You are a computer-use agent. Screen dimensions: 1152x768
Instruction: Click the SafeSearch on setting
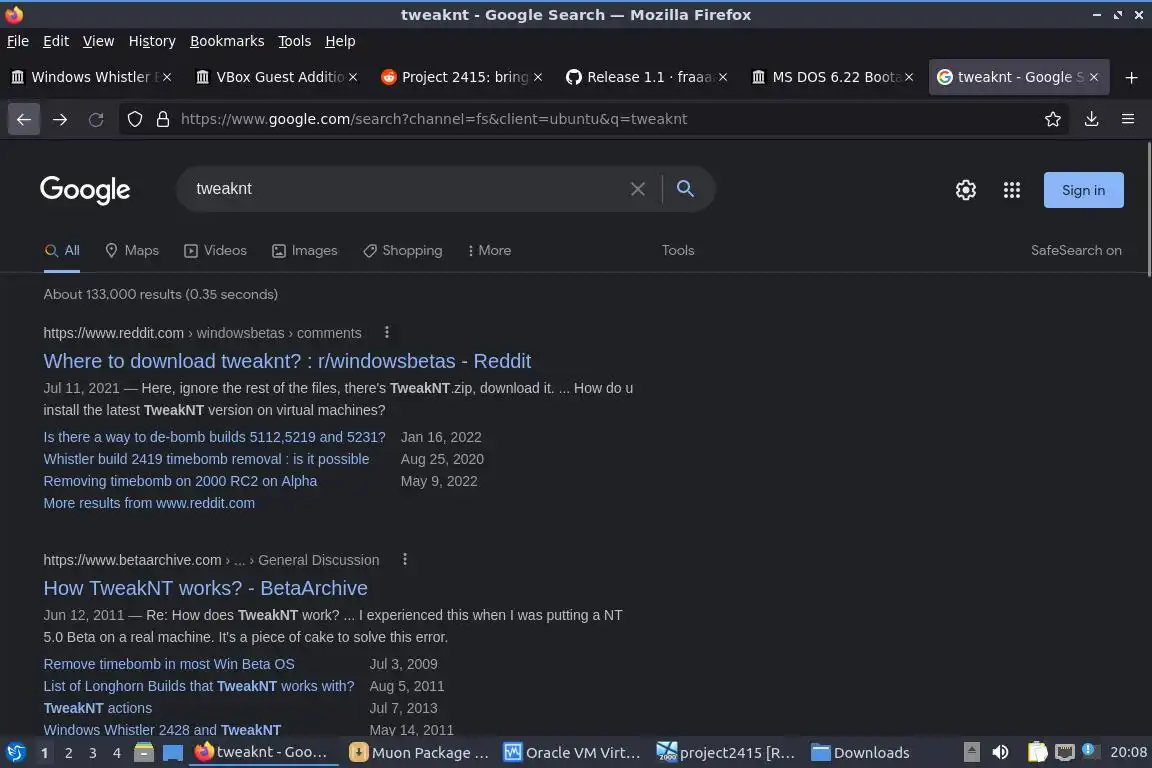(1076, 251)
